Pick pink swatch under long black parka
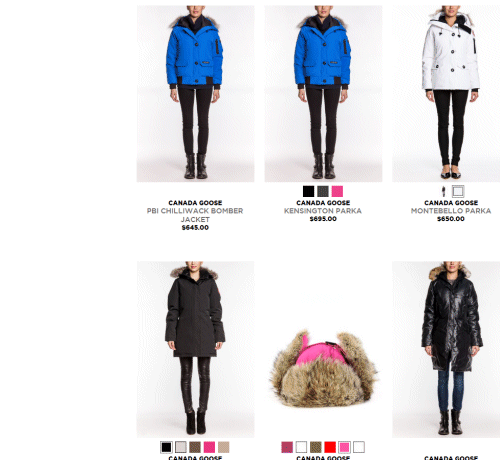Image resolution: width=500 pixels, height=460 pixels. (x=209, y=447)
